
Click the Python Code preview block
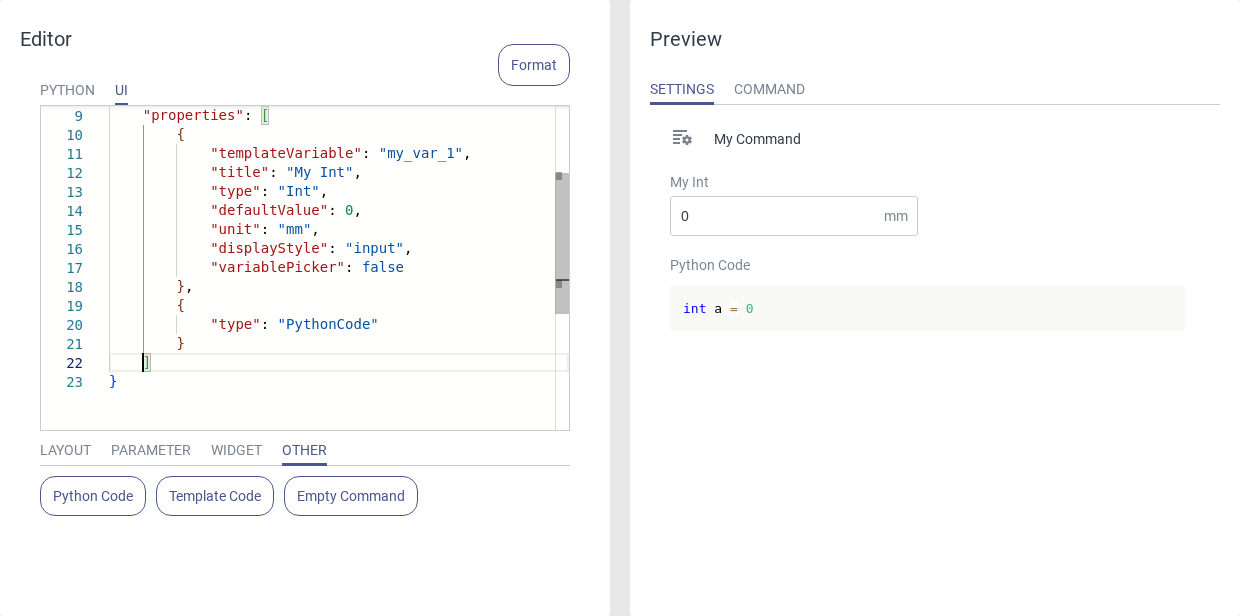(x=926, y=309)
